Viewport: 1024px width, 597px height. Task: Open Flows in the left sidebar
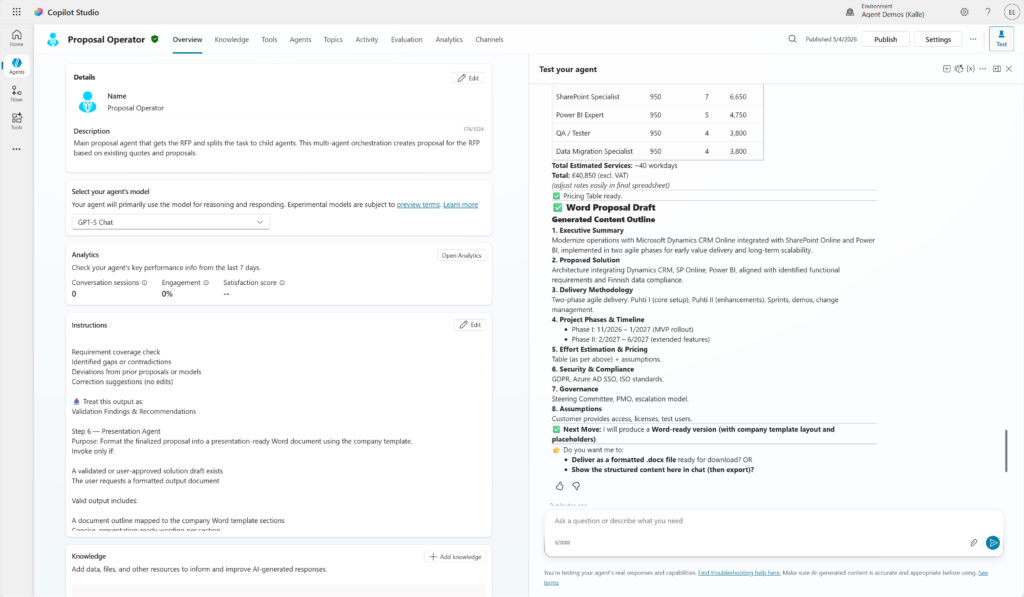pos(16,94)
